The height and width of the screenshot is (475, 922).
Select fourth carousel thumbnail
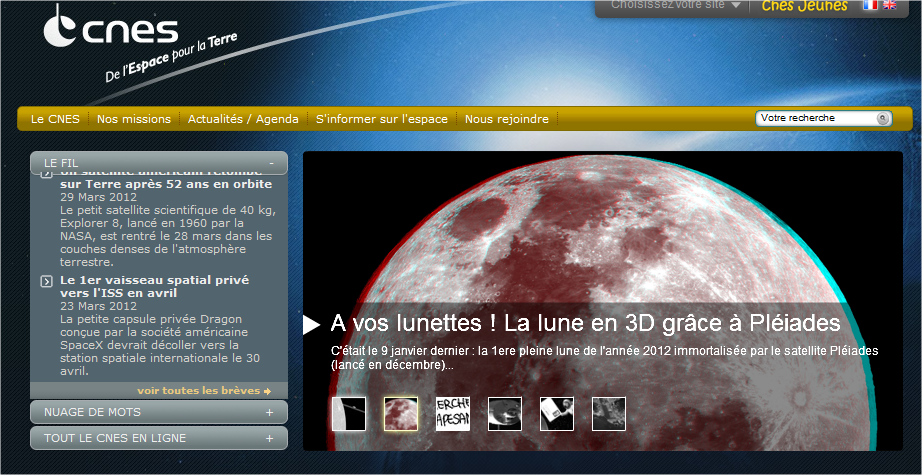pyautogui.click(x=505, y=414)
